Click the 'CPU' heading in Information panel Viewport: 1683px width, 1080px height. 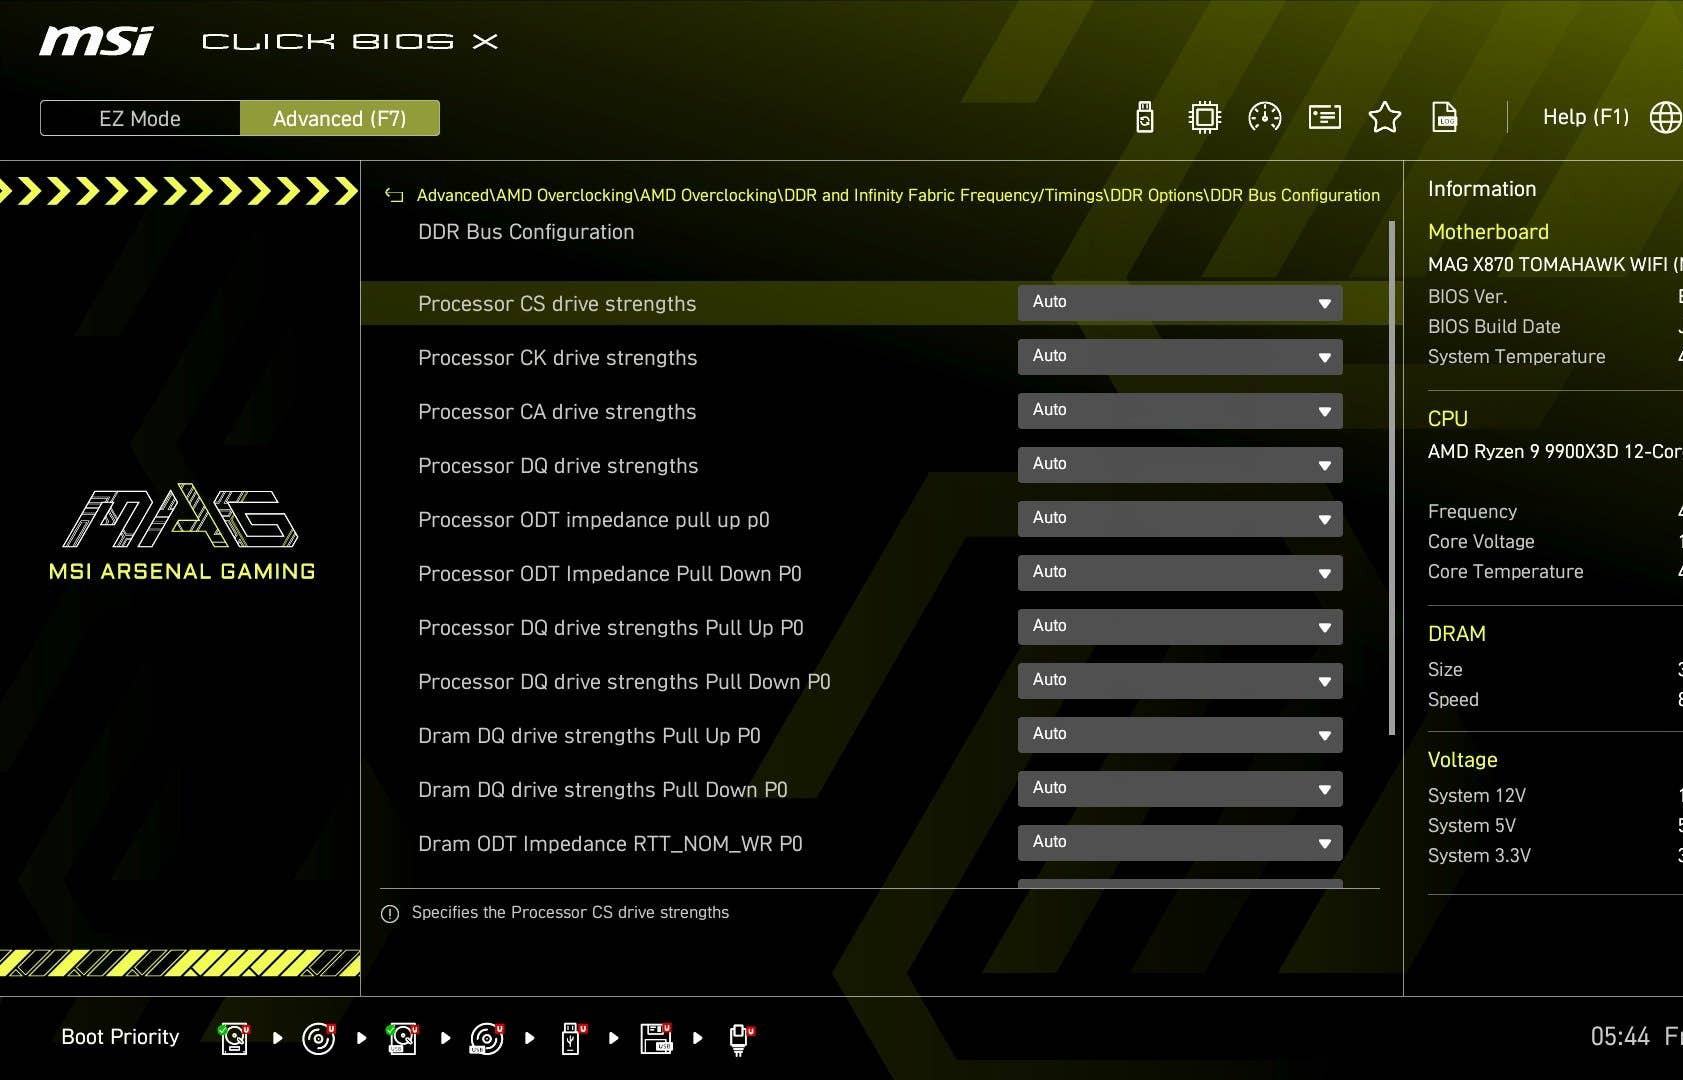point(1448,419)
